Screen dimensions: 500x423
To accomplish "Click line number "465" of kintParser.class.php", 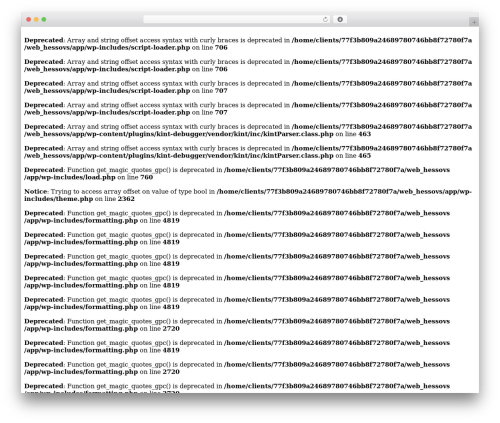I will [364, 156].
